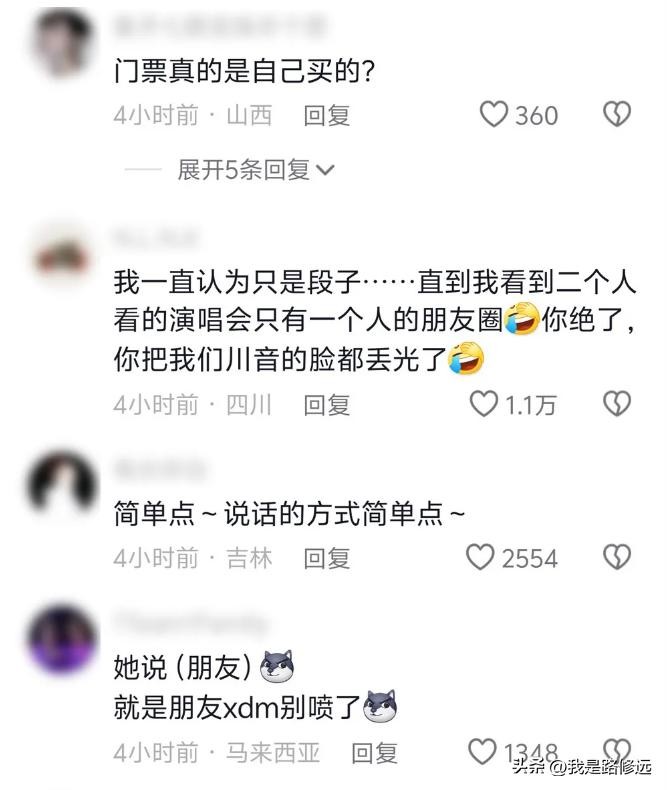The image size is (667, 790).
Task: Like the 山西 comment with 360 likes
Action: (x=493, y=114)
